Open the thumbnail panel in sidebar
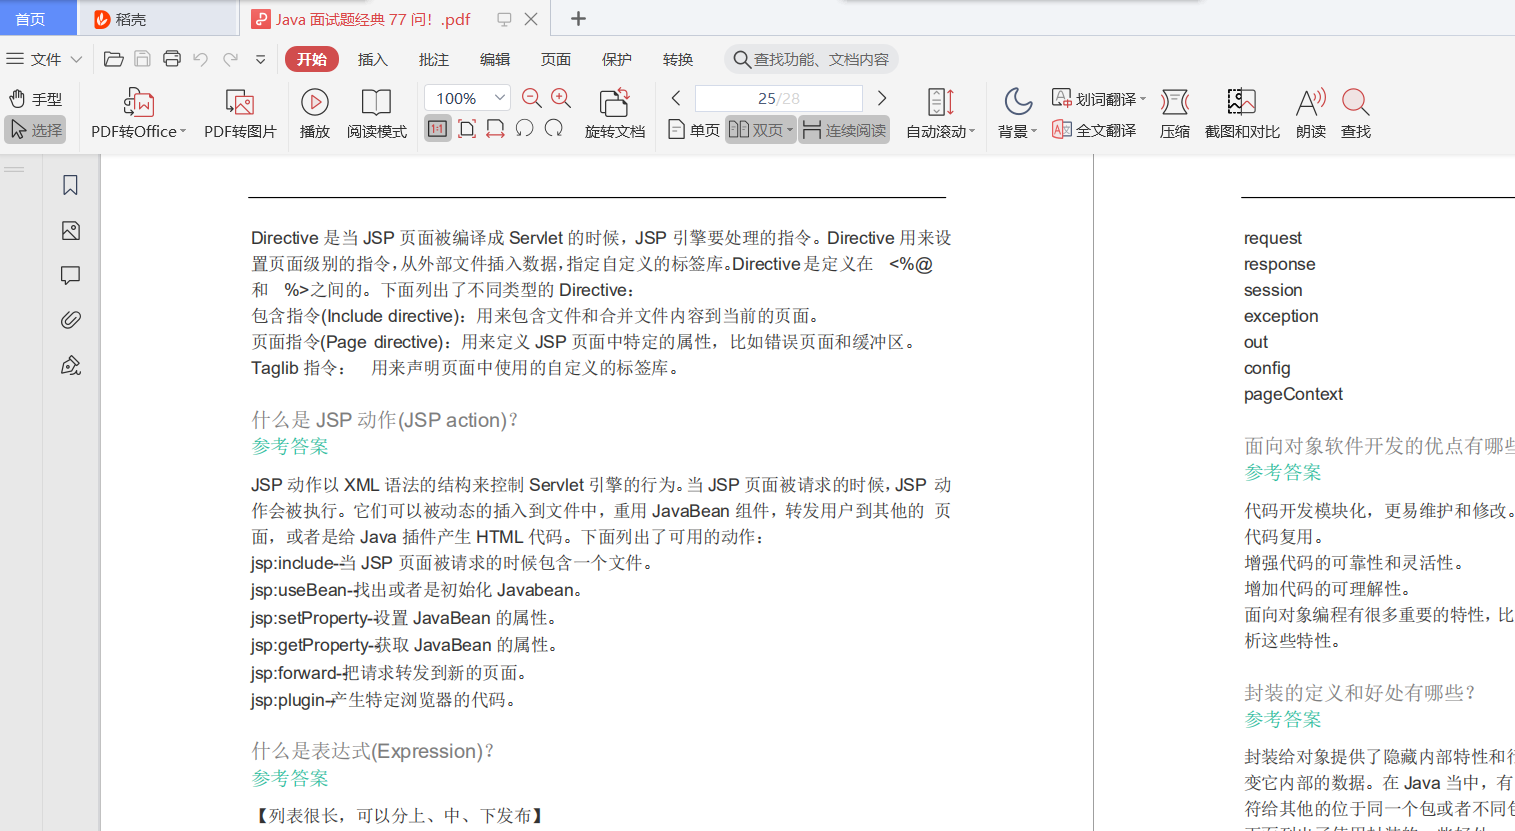The height and width of the screenshot is (831, 1515). 70,230
